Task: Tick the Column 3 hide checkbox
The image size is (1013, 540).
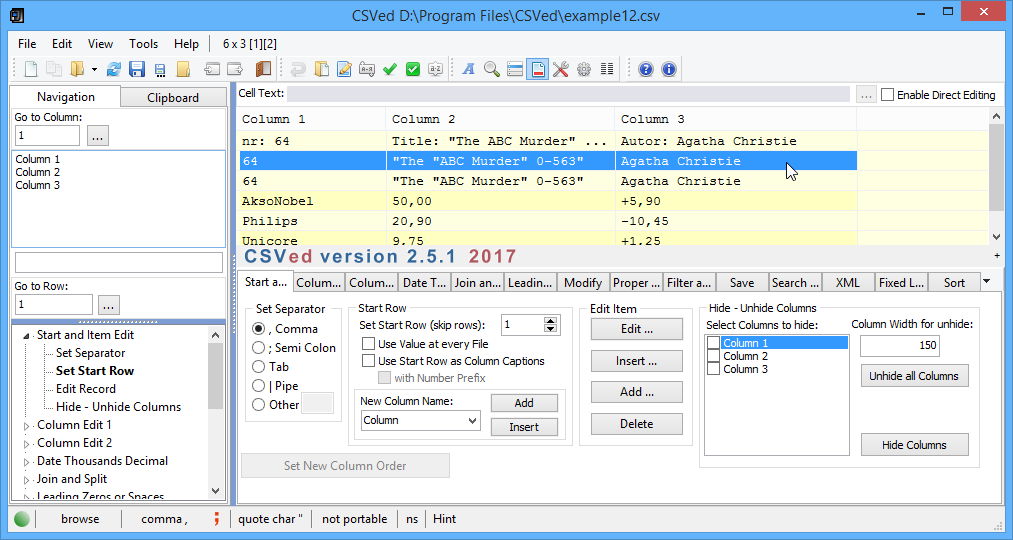Action: pos(714,369)
